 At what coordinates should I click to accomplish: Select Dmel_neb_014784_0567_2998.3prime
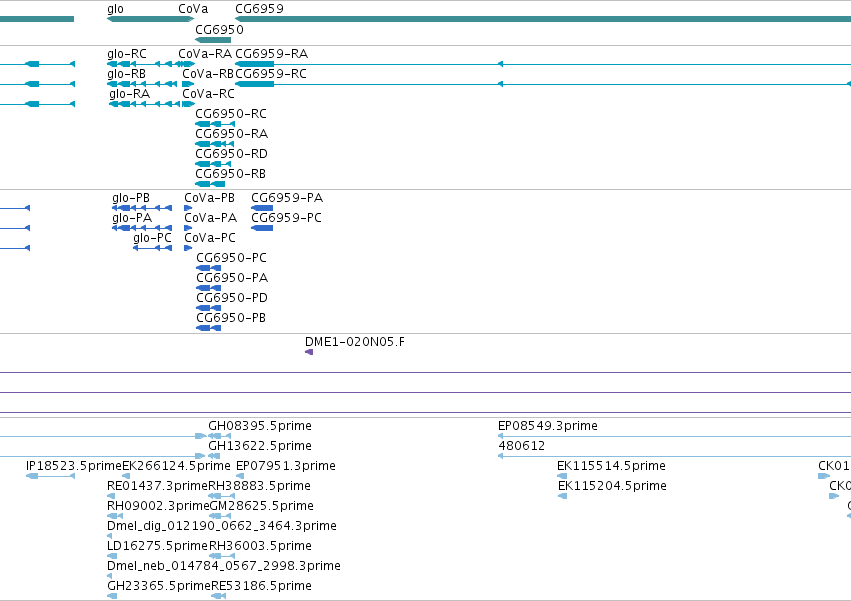tap(224, 566)
